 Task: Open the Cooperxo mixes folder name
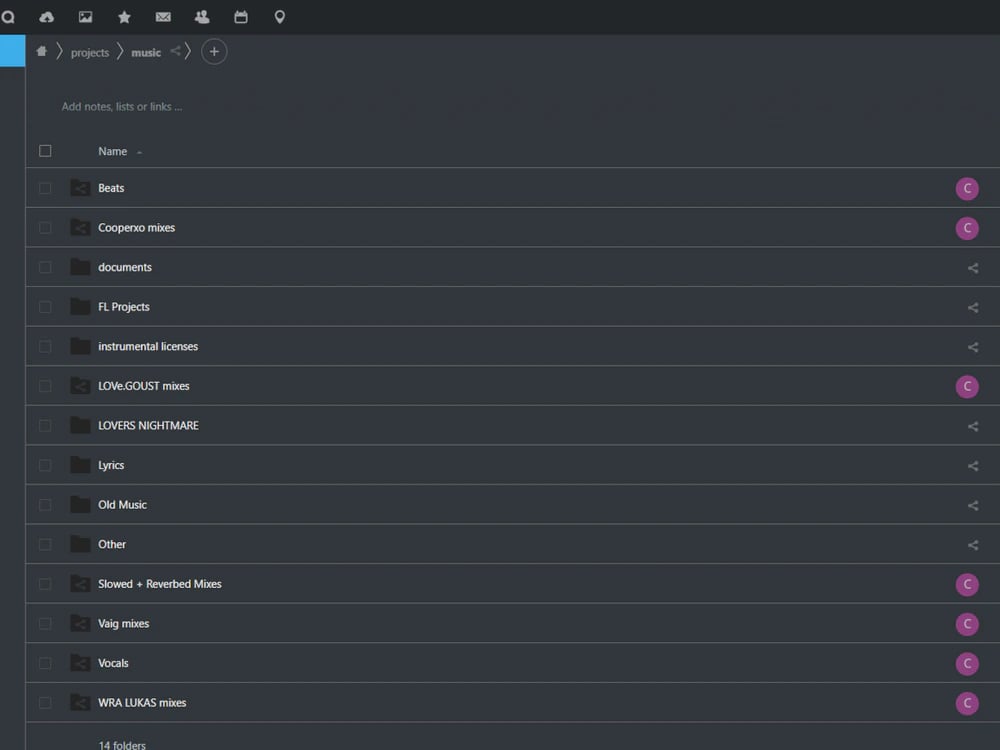[x=136, y=228]
